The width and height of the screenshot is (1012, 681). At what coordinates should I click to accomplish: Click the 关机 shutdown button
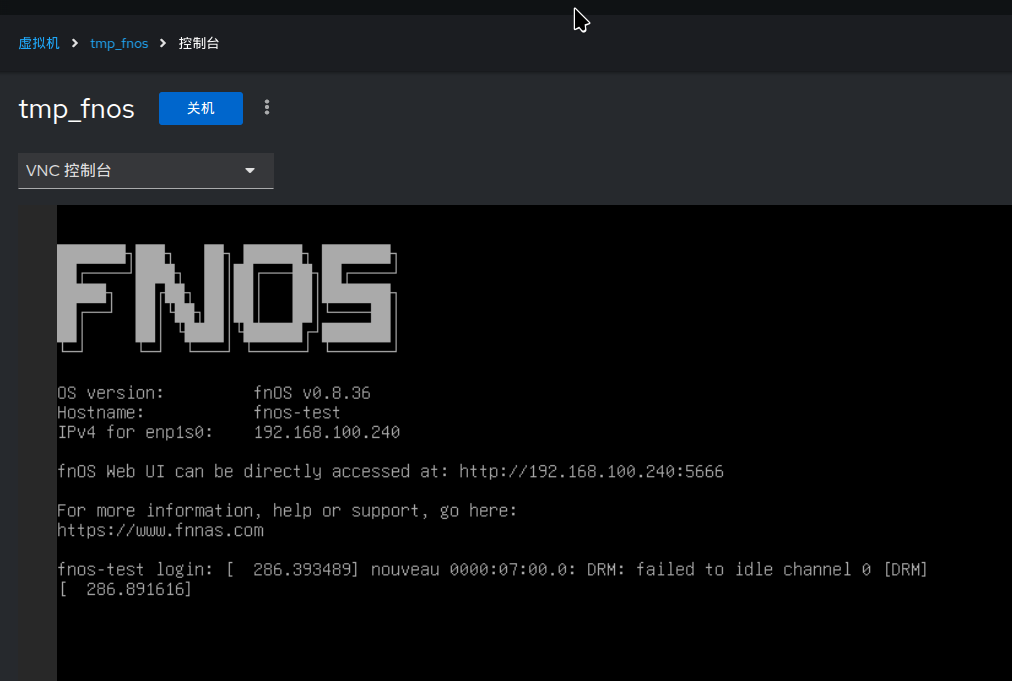tap(201, 108)
